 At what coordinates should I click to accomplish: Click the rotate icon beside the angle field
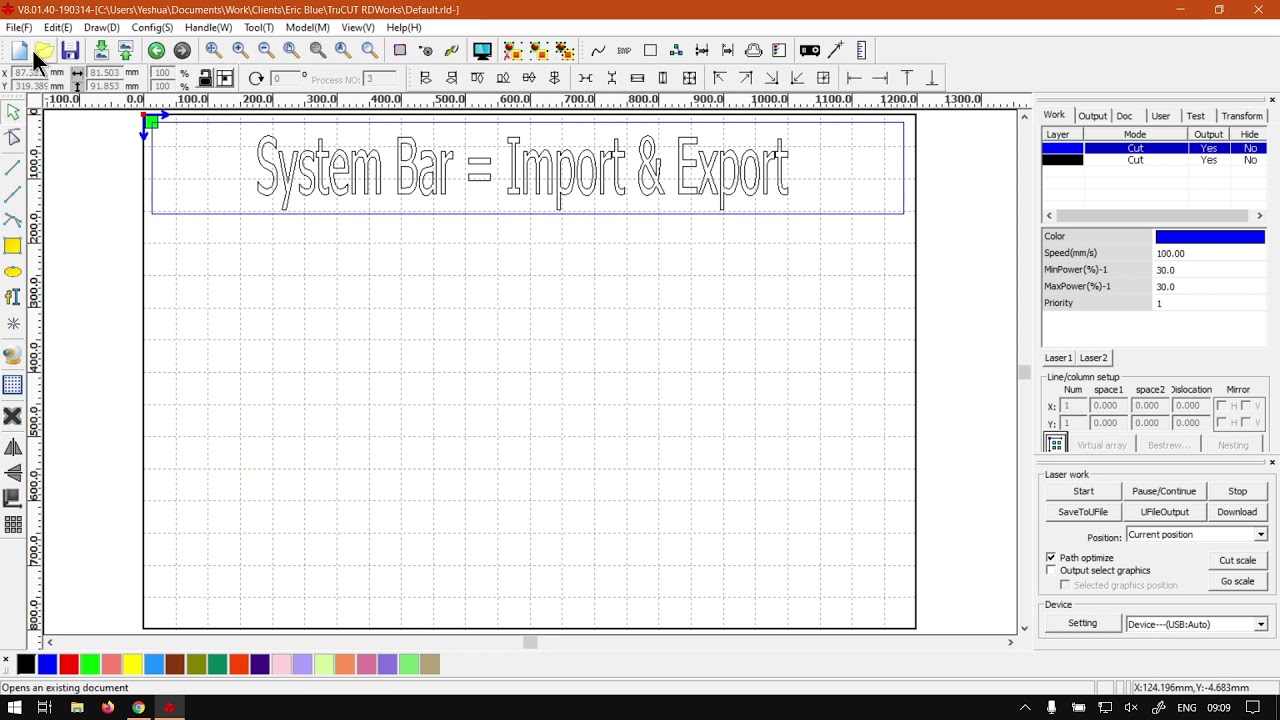pos(256,79)
